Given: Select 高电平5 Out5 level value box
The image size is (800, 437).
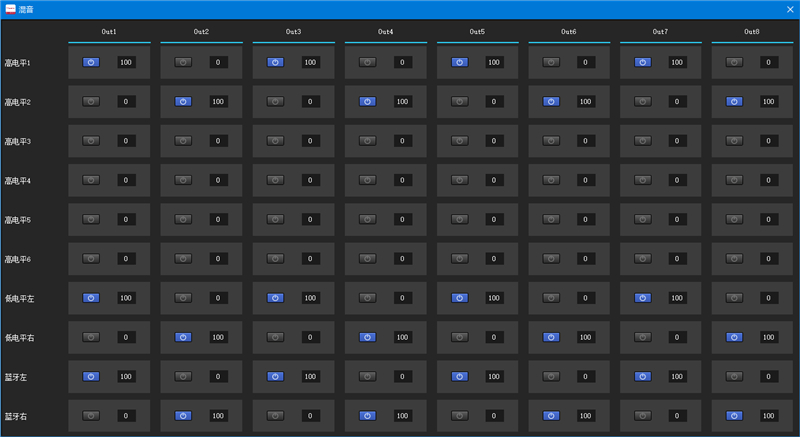Looking at the screenshot, I should [x=494, y=219].
